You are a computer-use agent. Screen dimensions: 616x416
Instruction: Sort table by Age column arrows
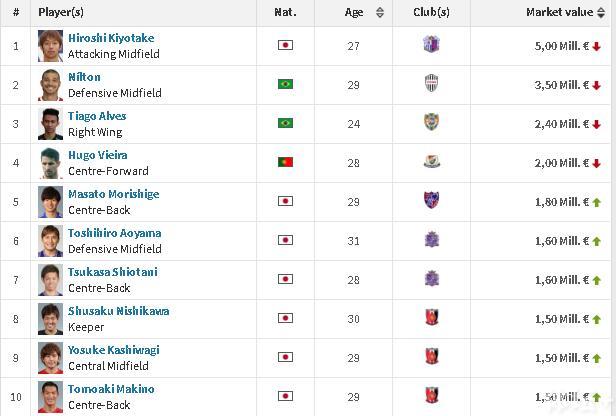coord(380,13)
